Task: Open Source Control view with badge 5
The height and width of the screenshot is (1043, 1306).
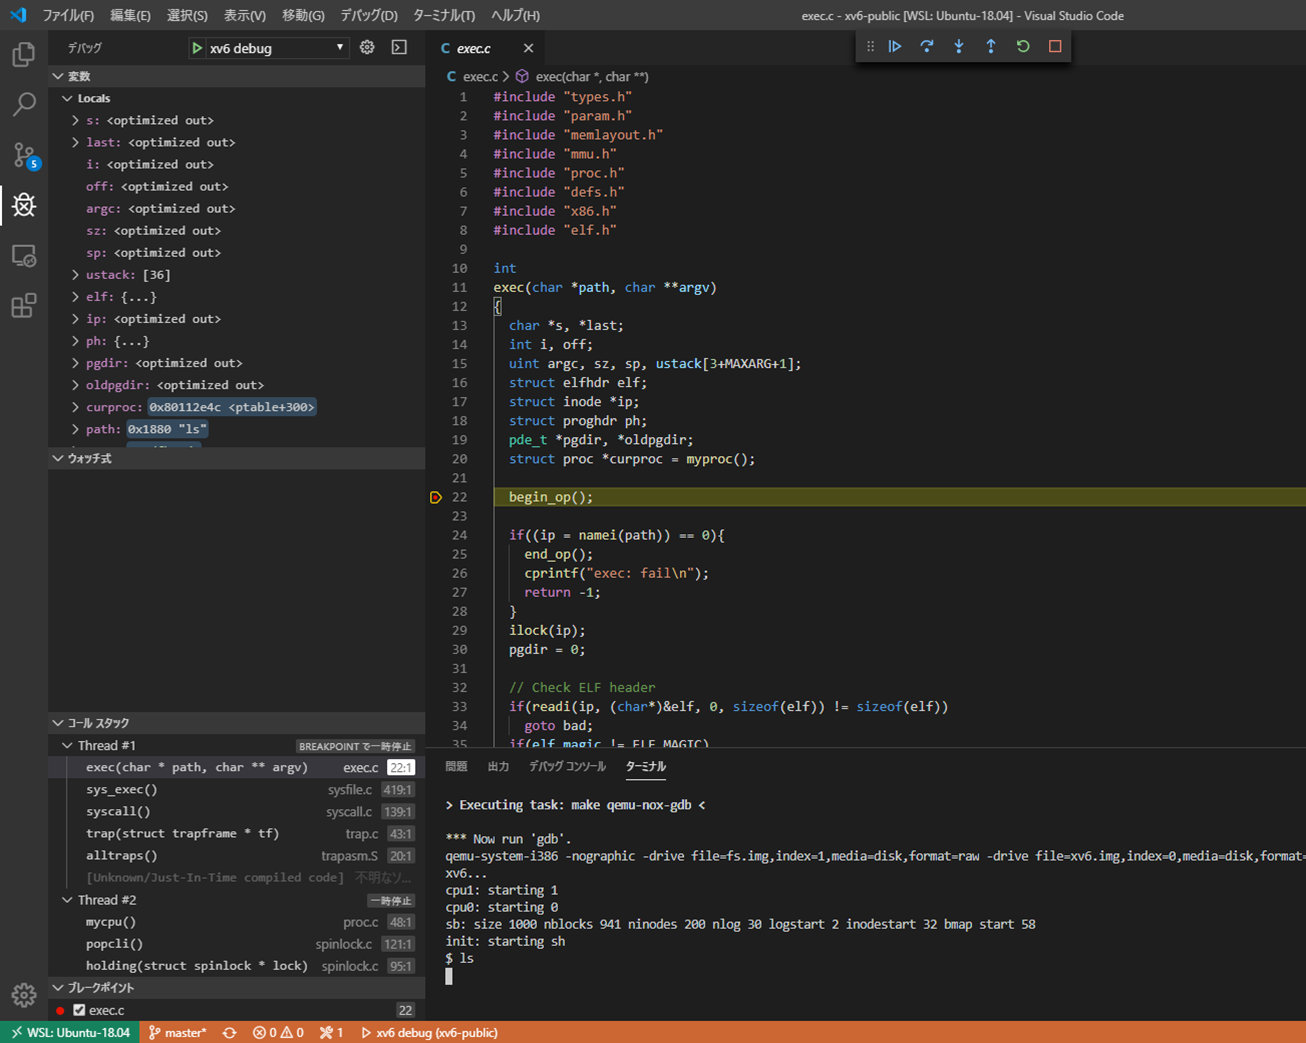Action: (x=24, y=155)
